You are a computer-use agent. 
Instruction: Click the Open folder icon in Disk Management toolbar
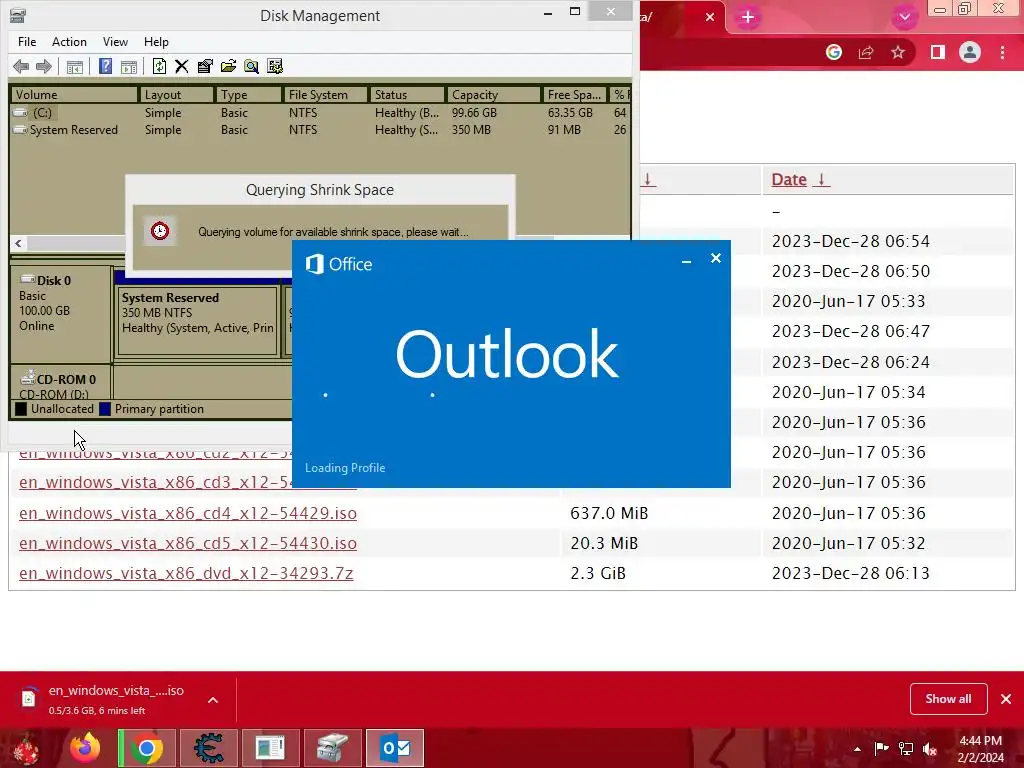[228, 66]
